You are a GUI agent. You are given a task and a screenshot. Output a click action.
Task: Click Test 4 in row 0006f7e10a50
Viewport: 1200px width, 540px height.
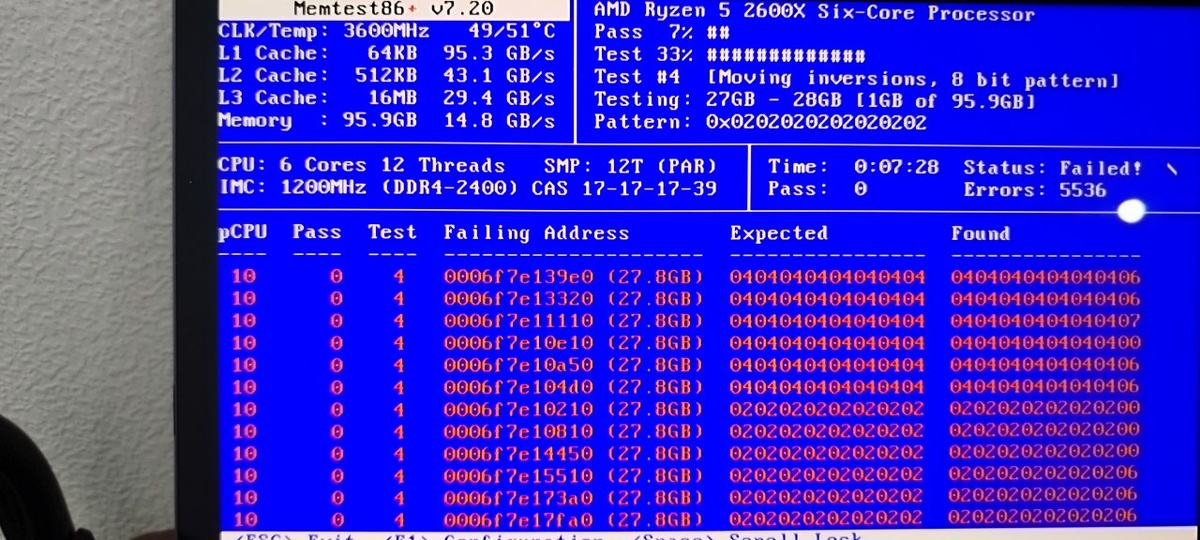[x=399, y=365]
